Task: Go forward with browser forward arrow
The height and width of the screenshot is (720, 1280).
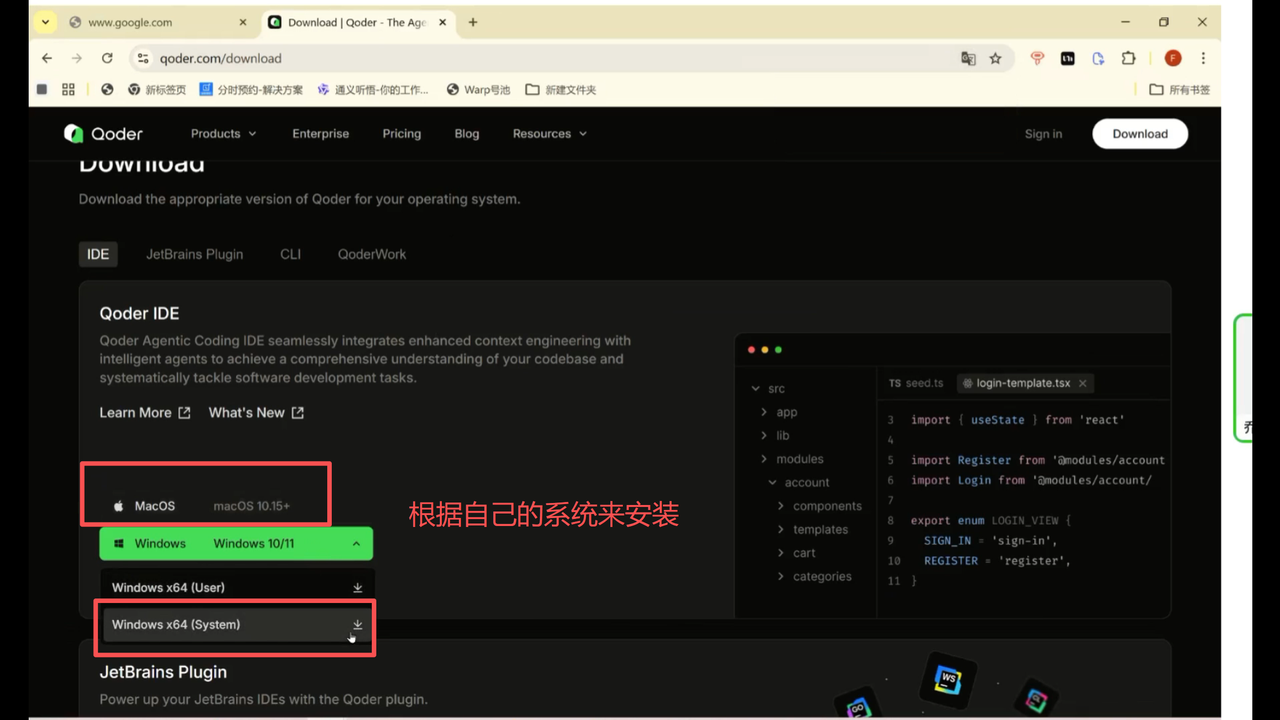Action: (x=77, y=58)
